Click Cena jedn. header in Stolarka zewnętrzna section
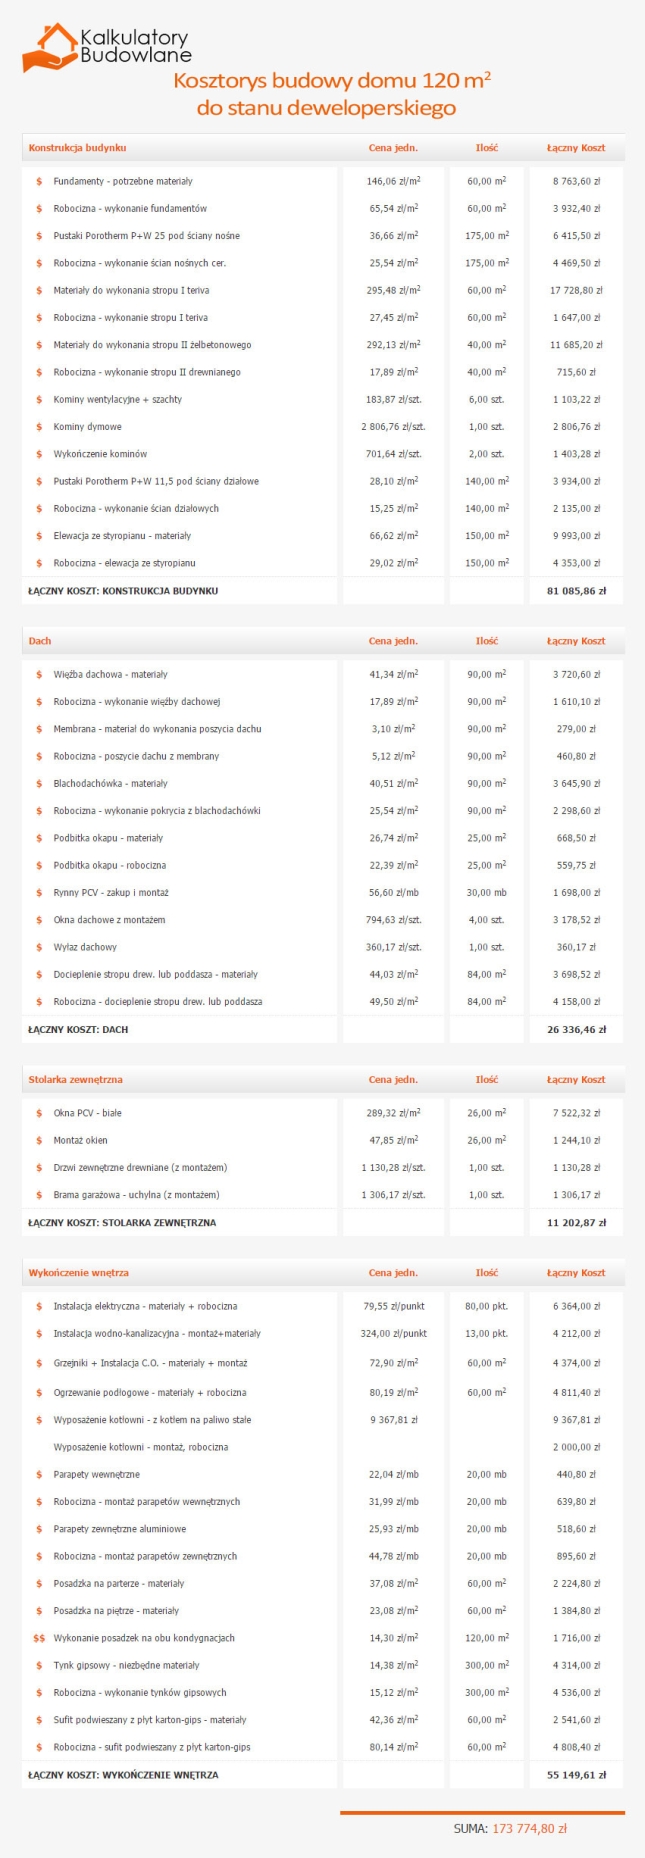The height and width of the screenshot is (1858, 645). tap(393, 1080)
